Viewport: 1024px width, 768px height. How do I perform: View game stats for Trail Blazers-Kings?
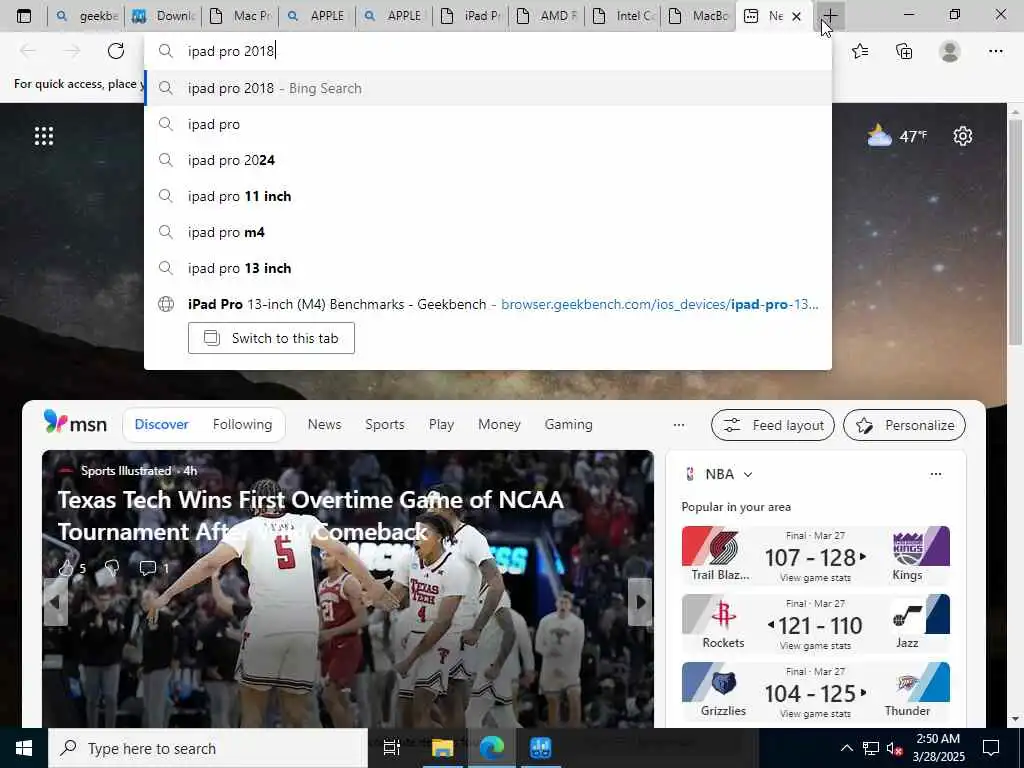coord(815,577)
